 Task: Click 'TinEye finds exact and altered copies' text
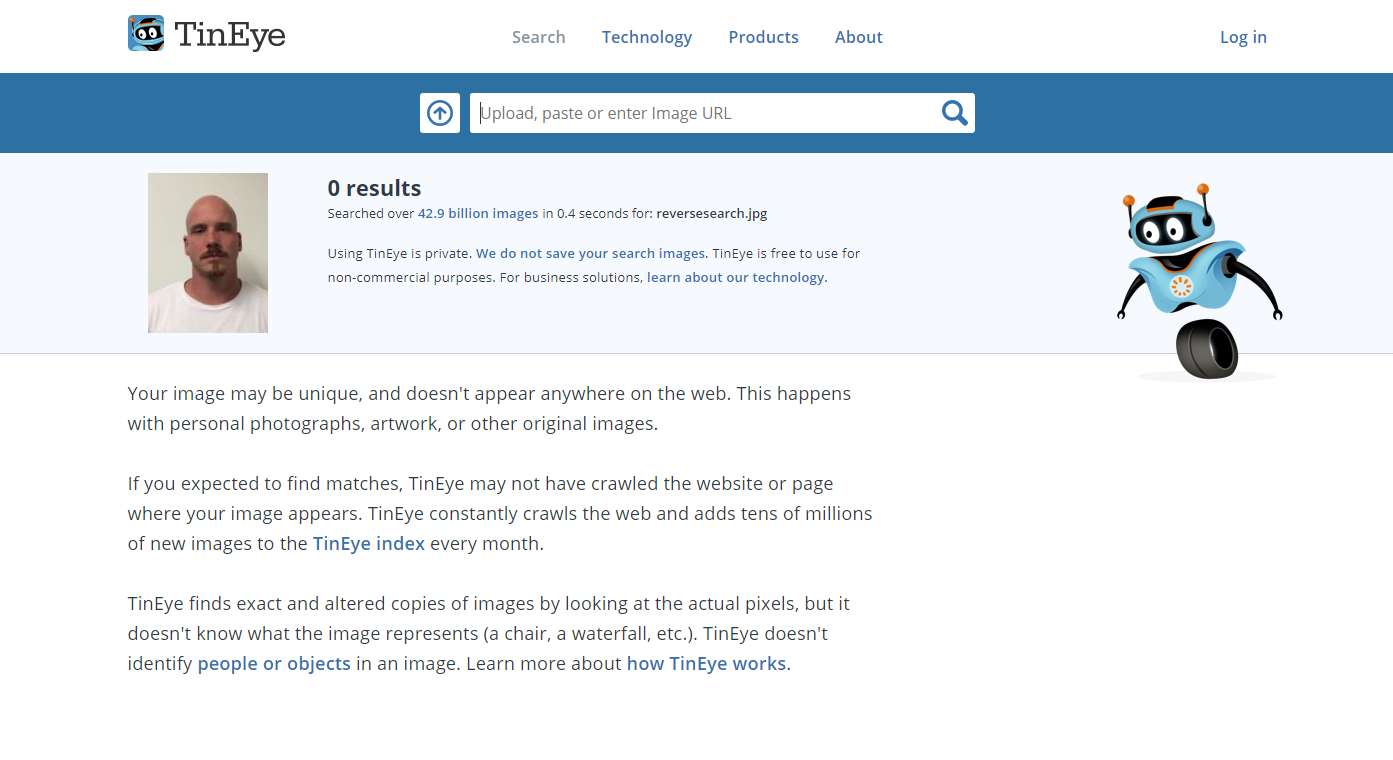pos(489,634)
